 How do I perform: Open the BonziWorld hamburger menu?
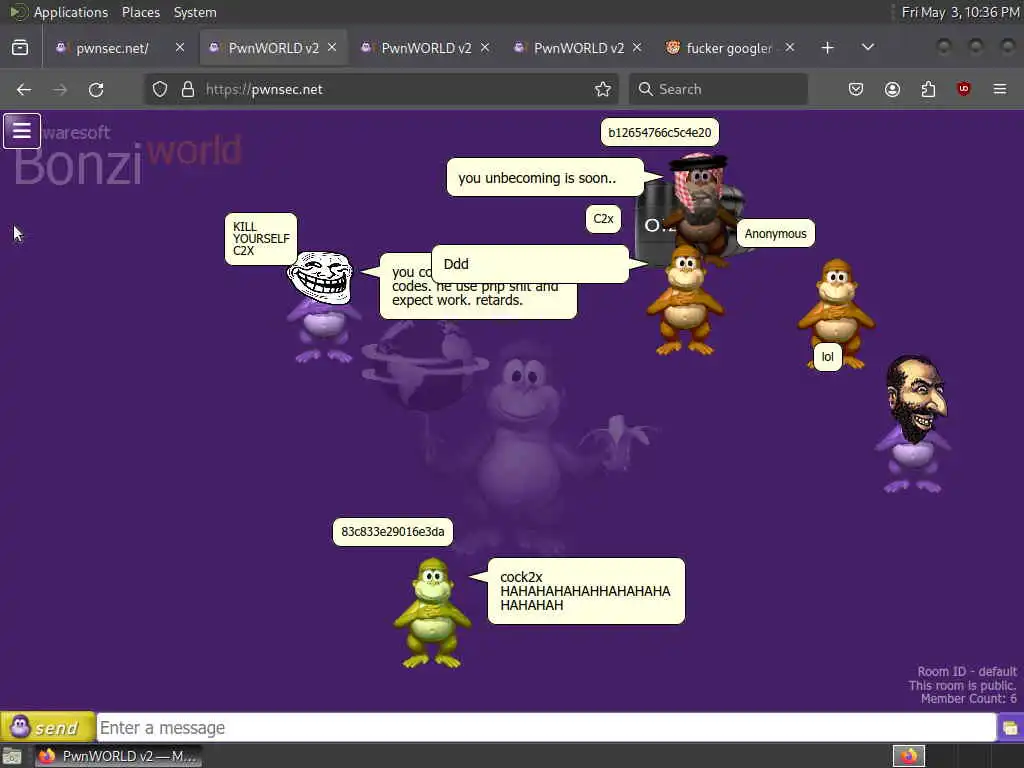(22, 131)
